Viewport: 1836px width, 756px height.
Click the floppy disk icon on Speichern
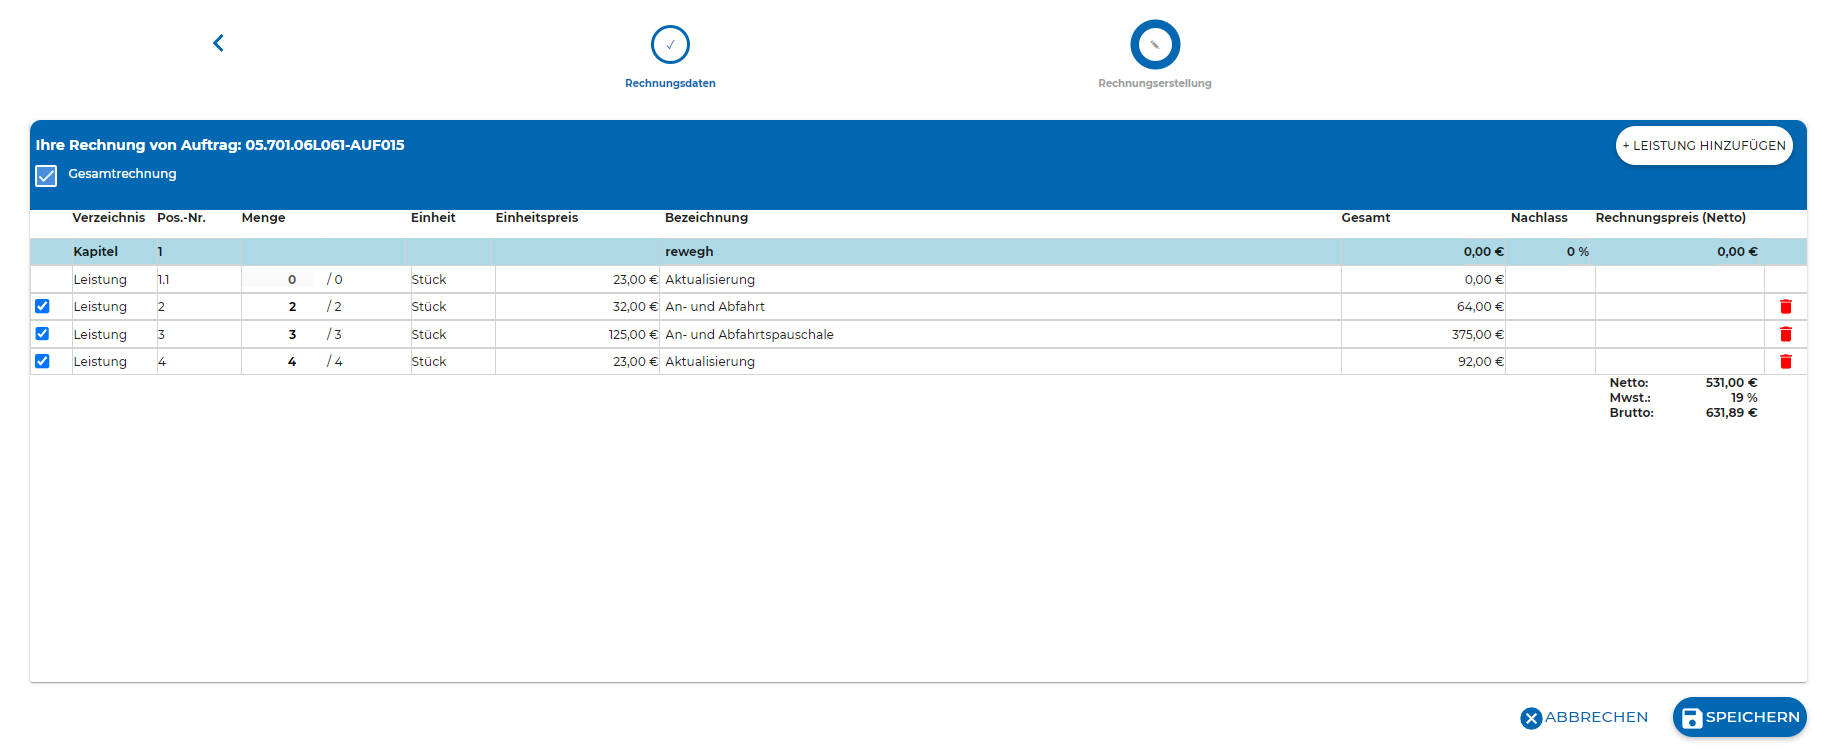click(x=1691, y=718)
